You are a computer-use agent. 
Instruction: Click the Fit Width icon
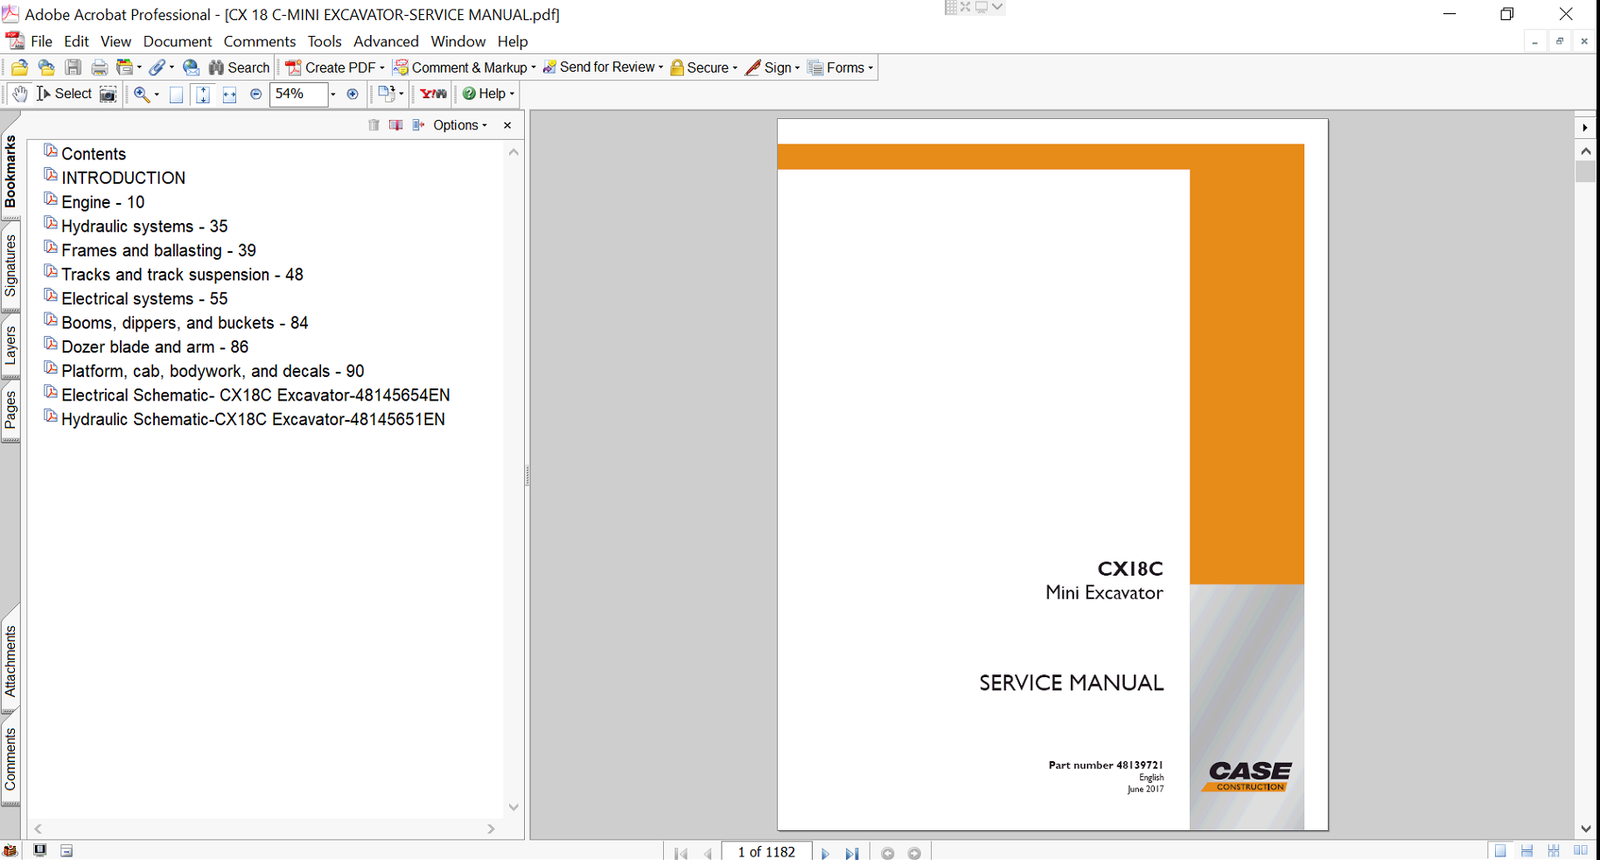[229, 94]
